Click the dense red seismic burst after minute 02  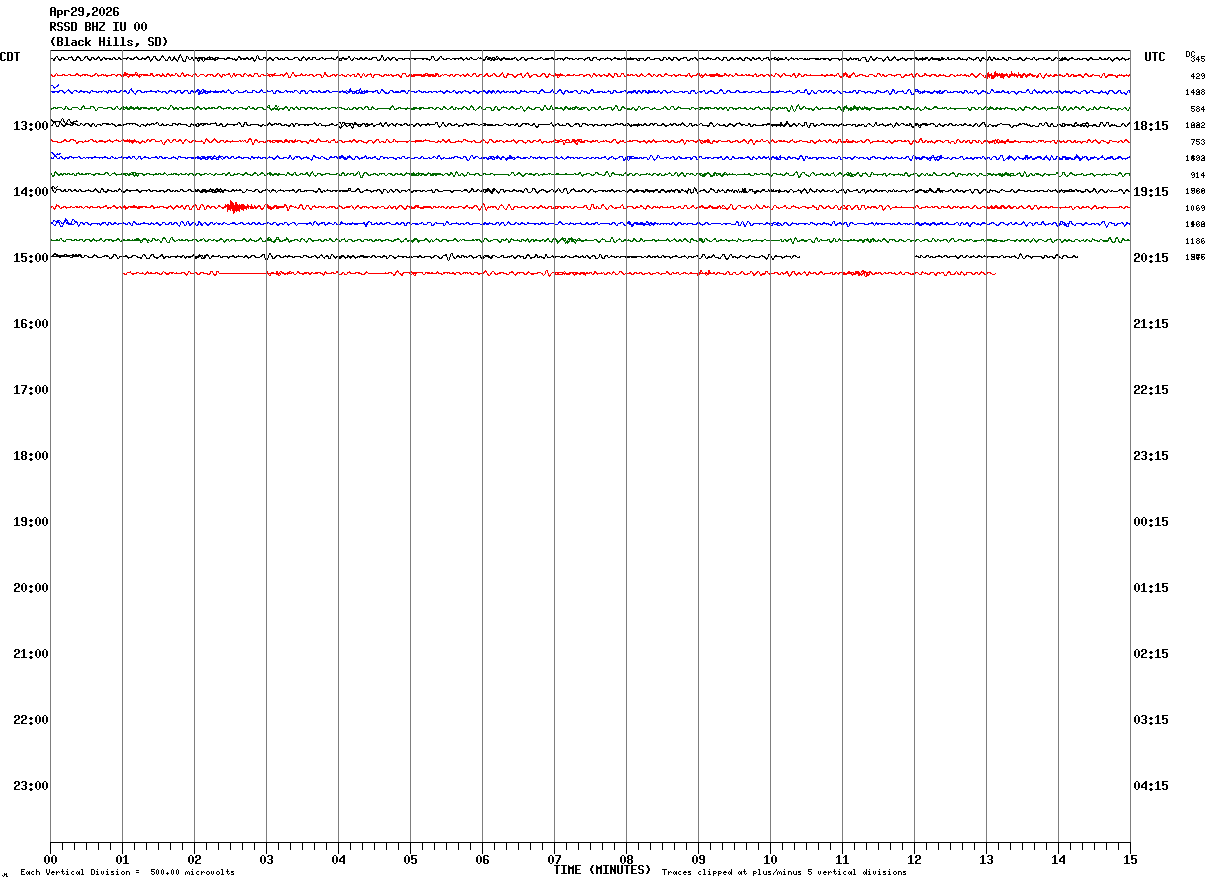[x=238, y=207]
